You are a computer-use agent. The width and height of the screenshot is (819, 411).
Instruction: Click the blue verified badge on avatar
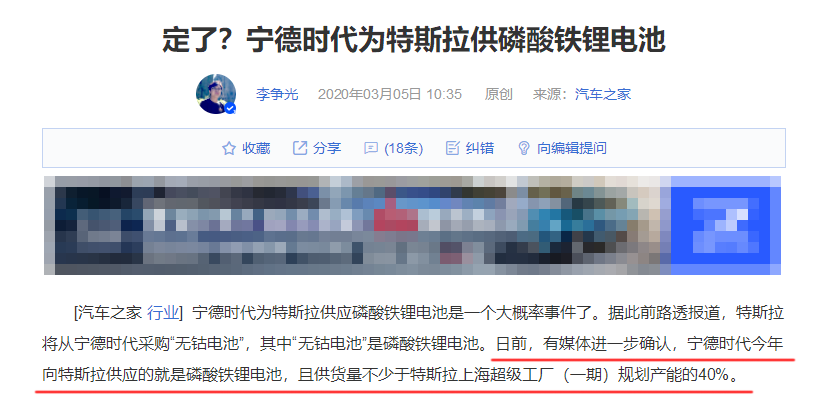230,109
